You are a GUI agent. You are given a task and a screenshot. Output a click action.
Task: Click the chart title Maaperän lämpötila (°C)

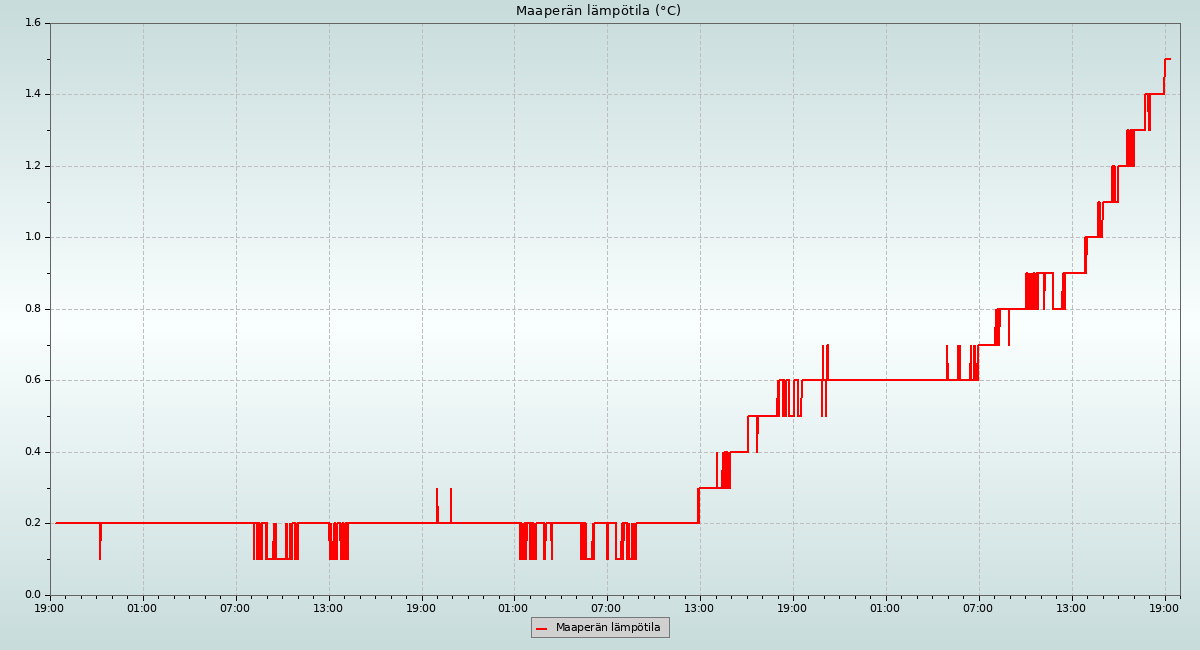(x=598, y=11)
